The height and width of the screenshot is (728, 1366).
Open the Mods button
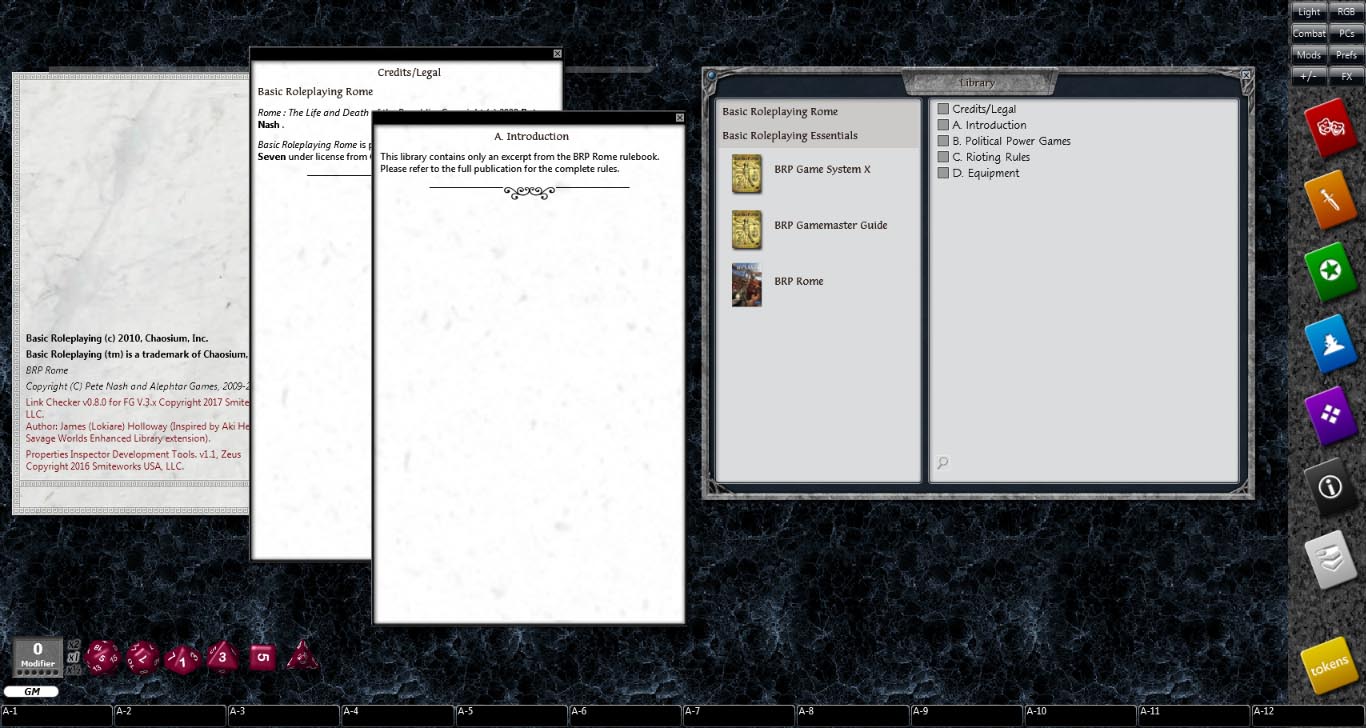tap(1309, 55)
